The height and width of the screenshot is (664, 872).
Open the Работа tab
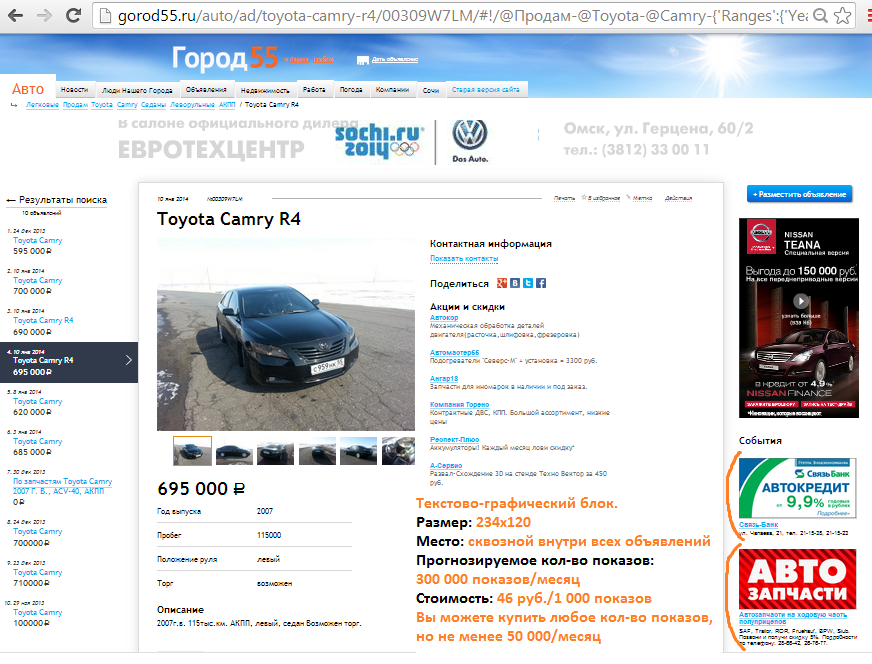(x=314, y=90)
